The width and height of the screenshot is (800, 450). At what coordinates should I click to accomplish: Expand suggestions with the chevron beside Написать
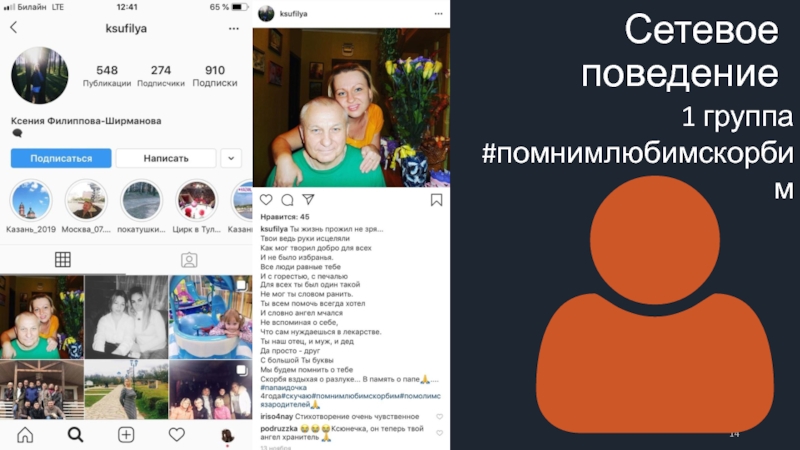[x=231, y=158]
